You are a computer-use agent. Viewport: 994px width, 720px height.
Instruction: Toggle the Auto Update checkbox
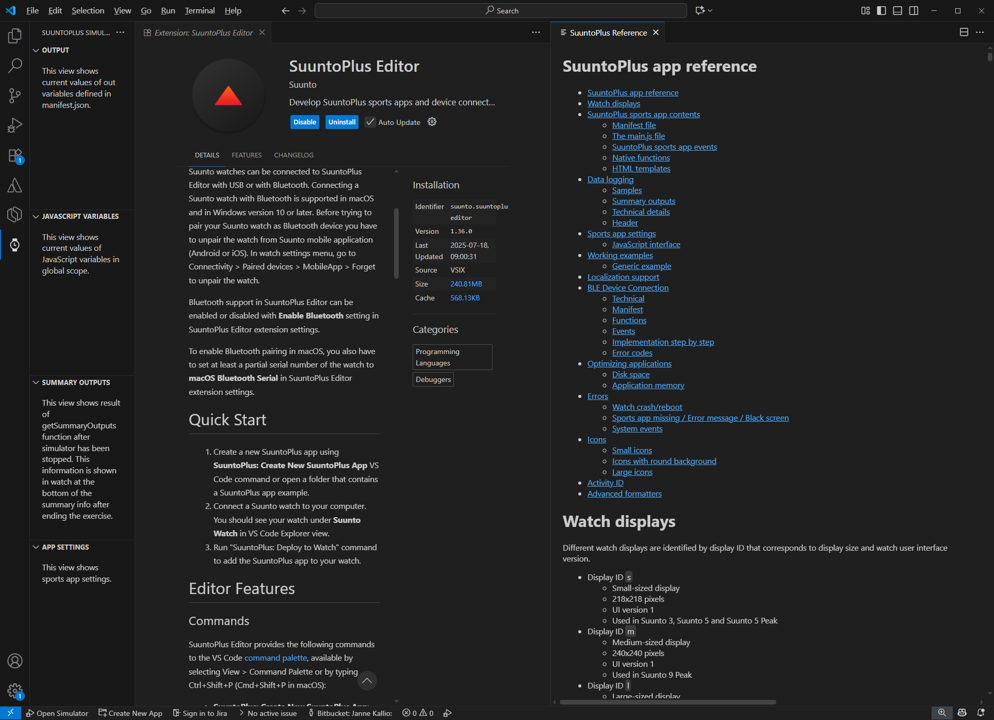coord(370,122)
